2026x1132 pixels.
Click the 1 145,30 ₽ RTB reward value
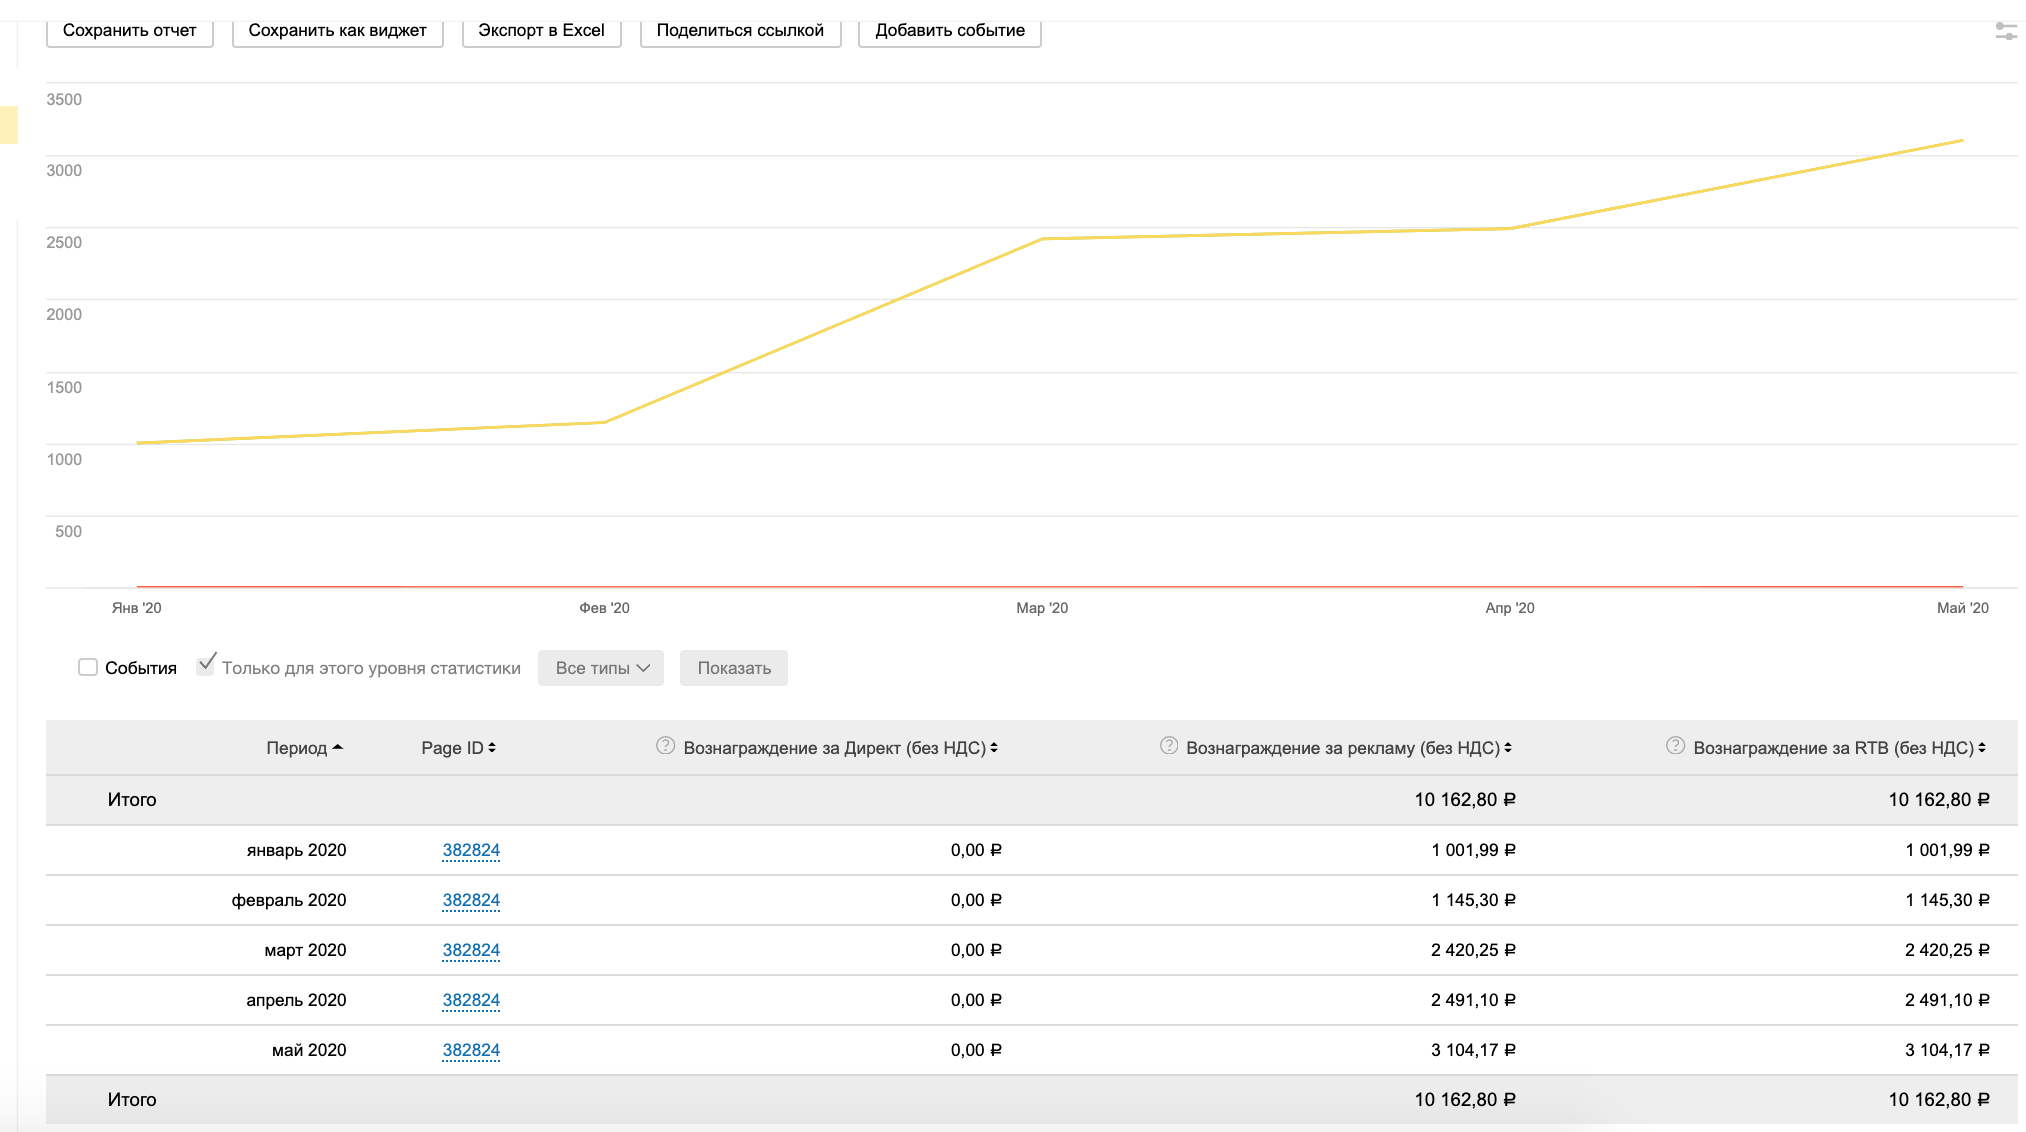(x=1947, y=900)
